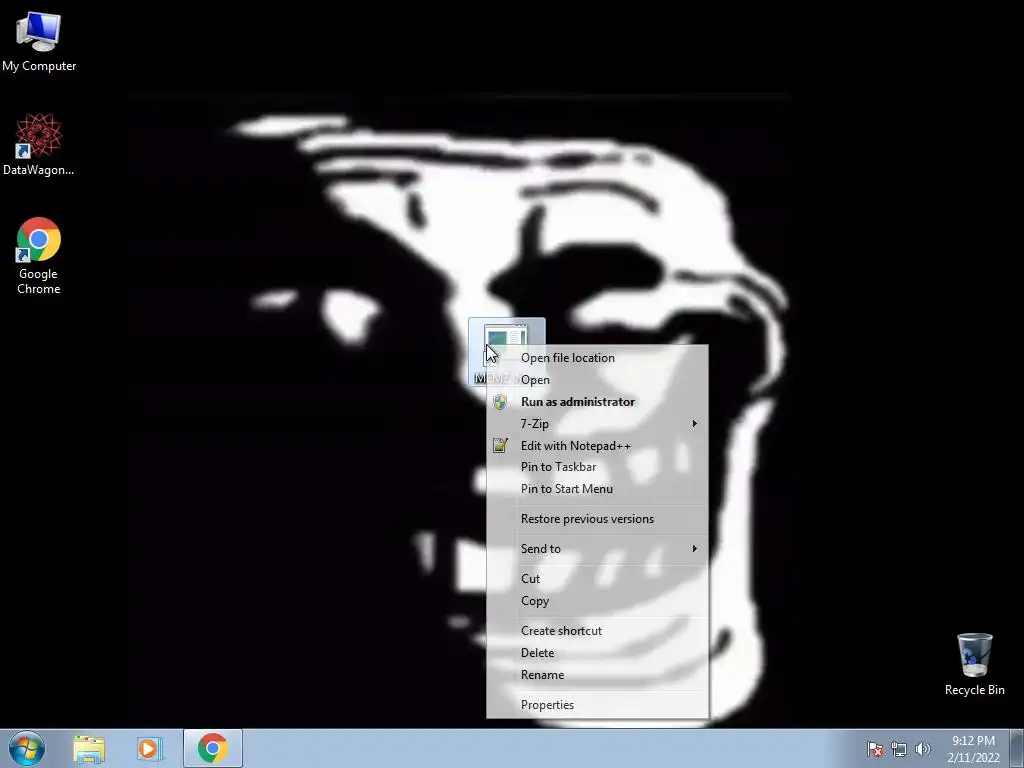Open the Windows Start menu orb
This screenshot has height=768, width=1024.
point(27,748)
